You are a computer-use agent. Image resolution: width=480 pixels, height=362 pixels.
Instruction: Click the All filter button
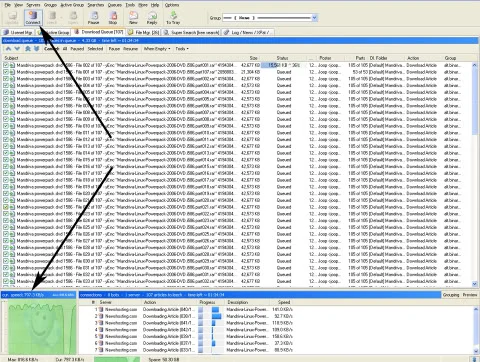pos(65,49)
